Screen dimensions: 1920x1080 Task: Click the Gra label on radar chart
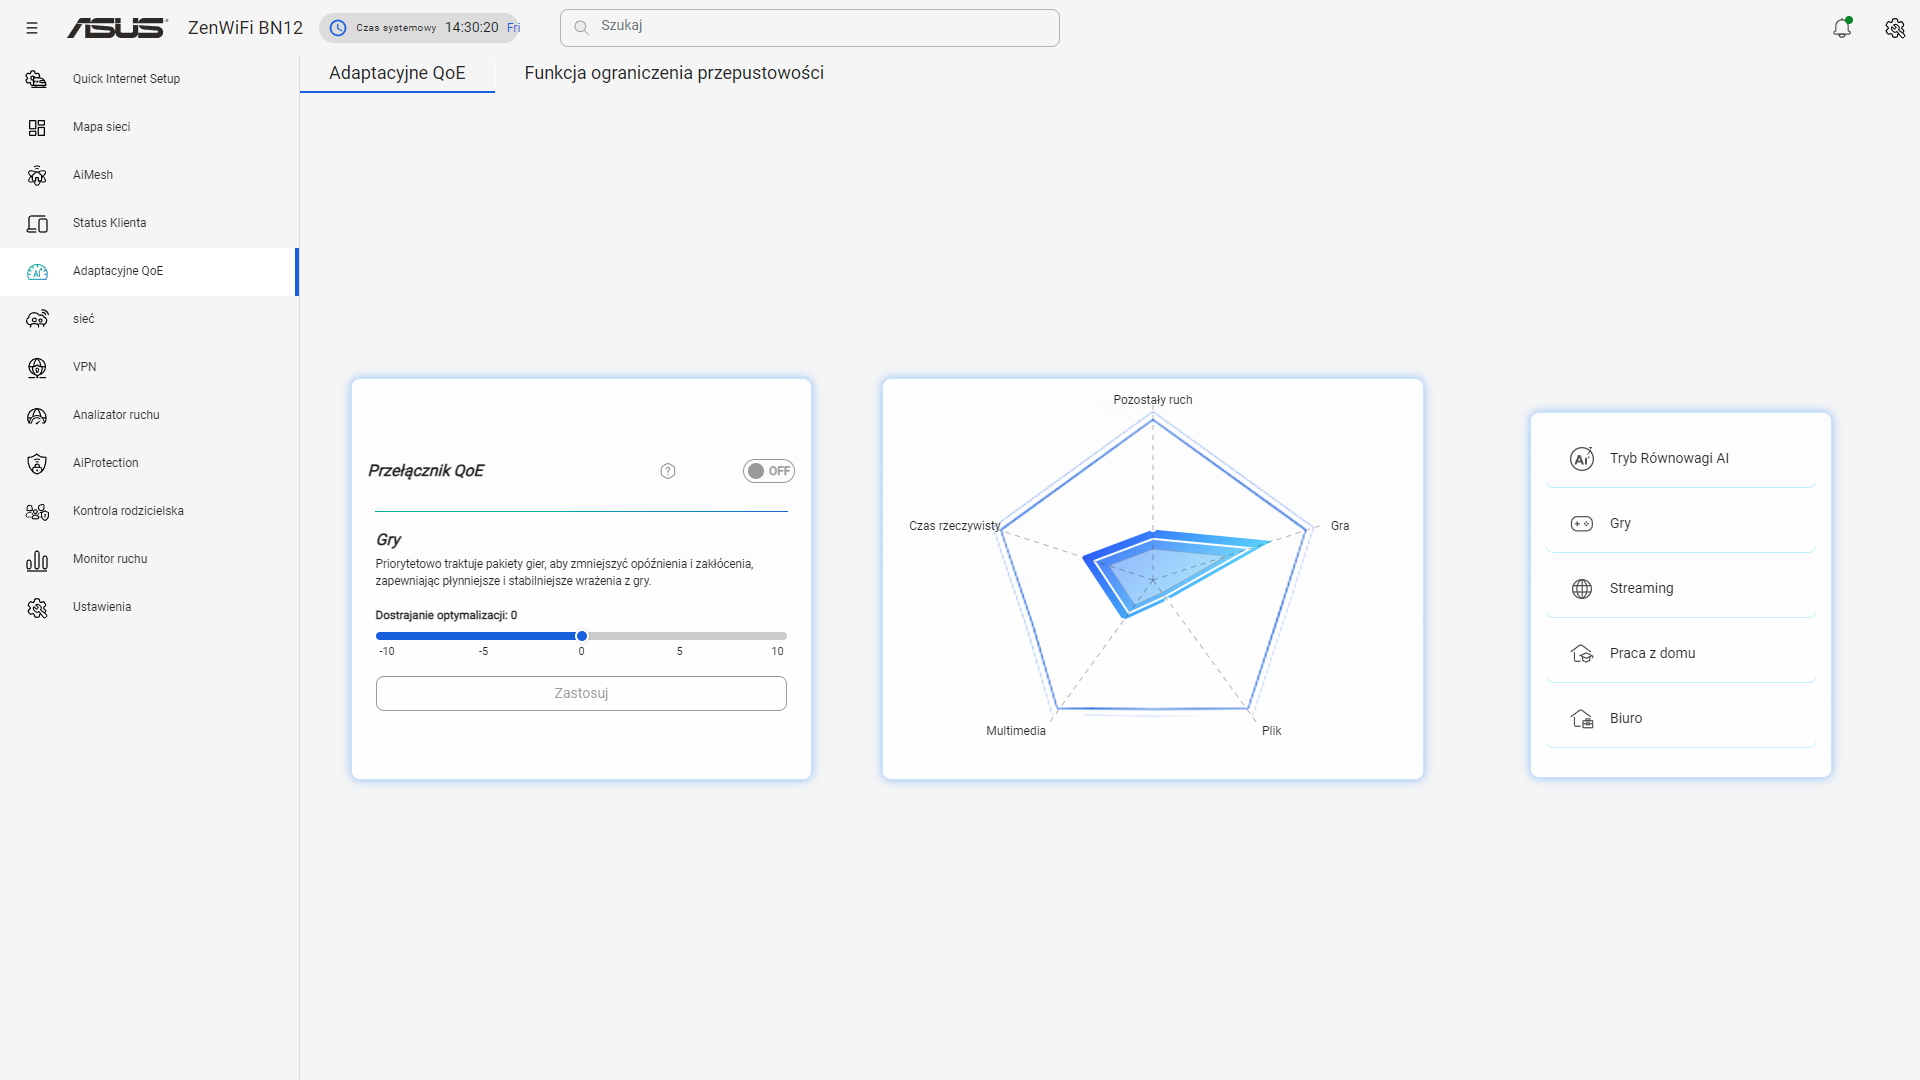(x=1340, y=526)
